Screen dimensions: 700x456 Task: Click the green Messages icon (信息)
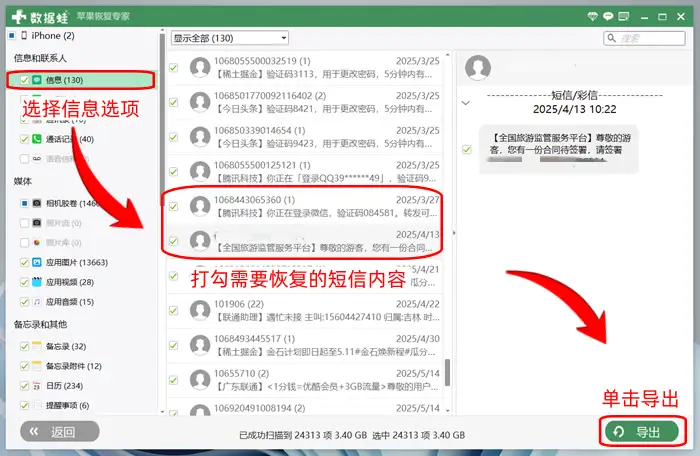tap(37, 80)
